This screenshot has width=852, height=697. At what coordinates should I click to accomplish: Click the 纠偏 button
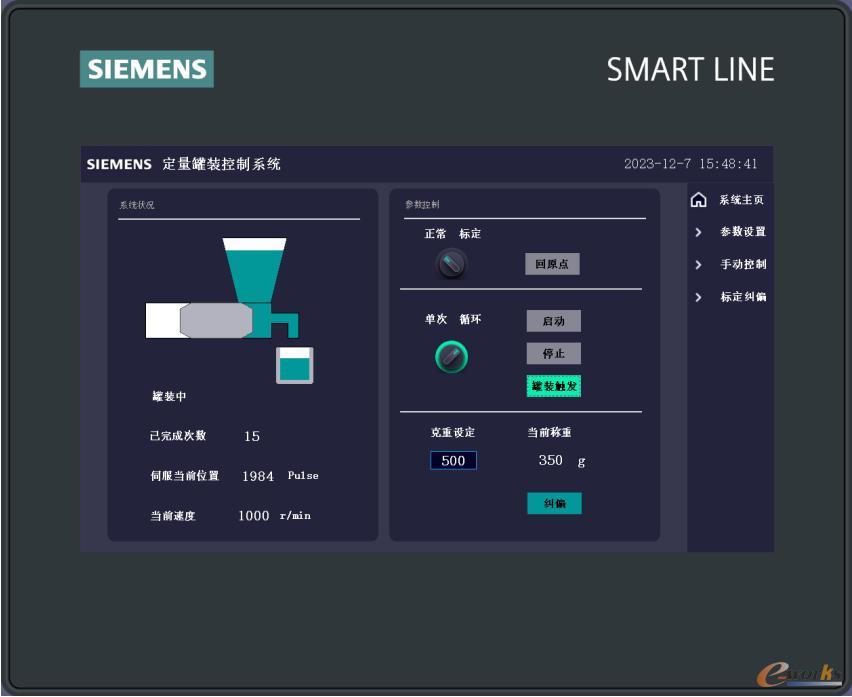554,503
